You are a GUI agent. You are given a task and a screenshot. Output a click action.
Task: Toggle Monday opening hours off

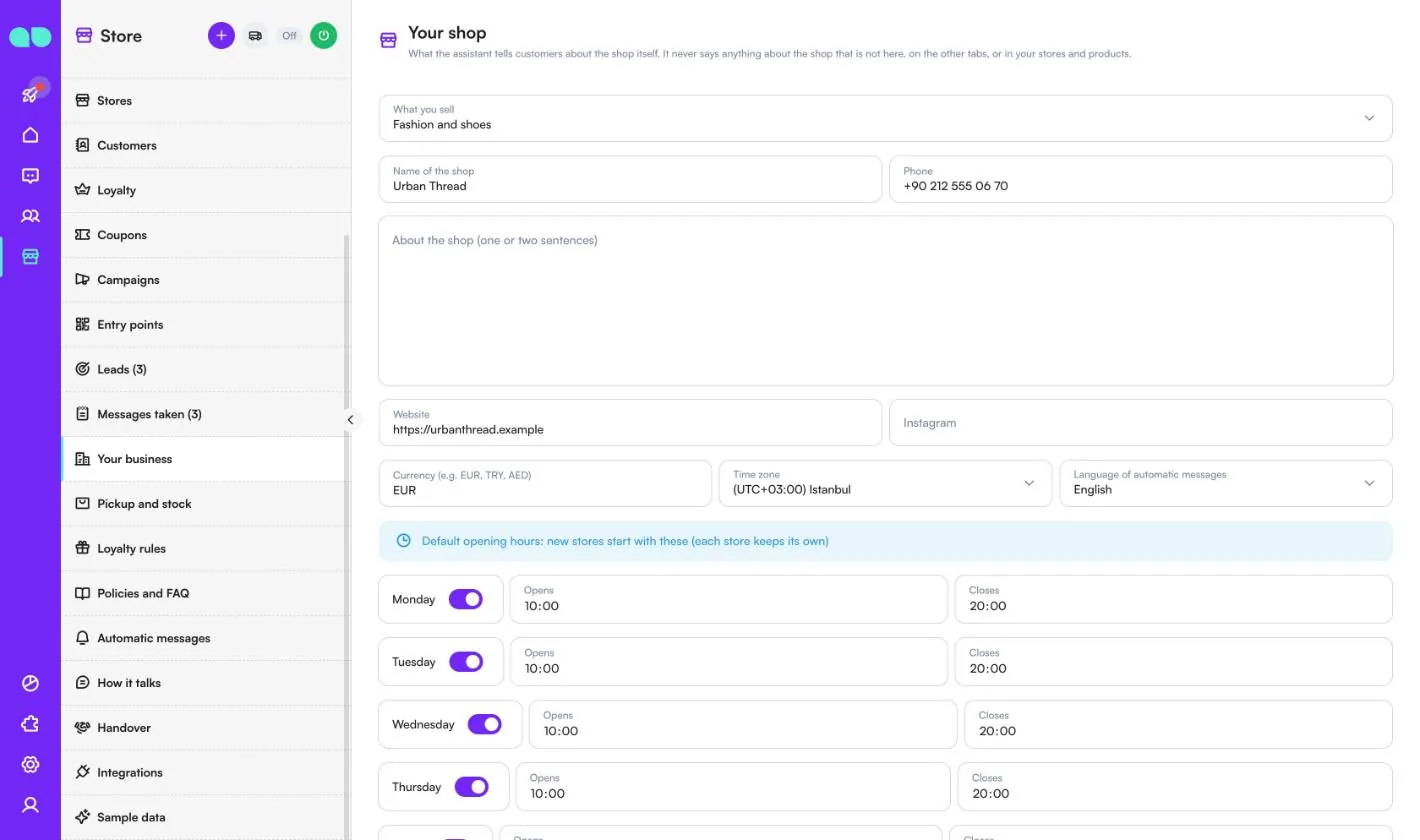point(465,599)
